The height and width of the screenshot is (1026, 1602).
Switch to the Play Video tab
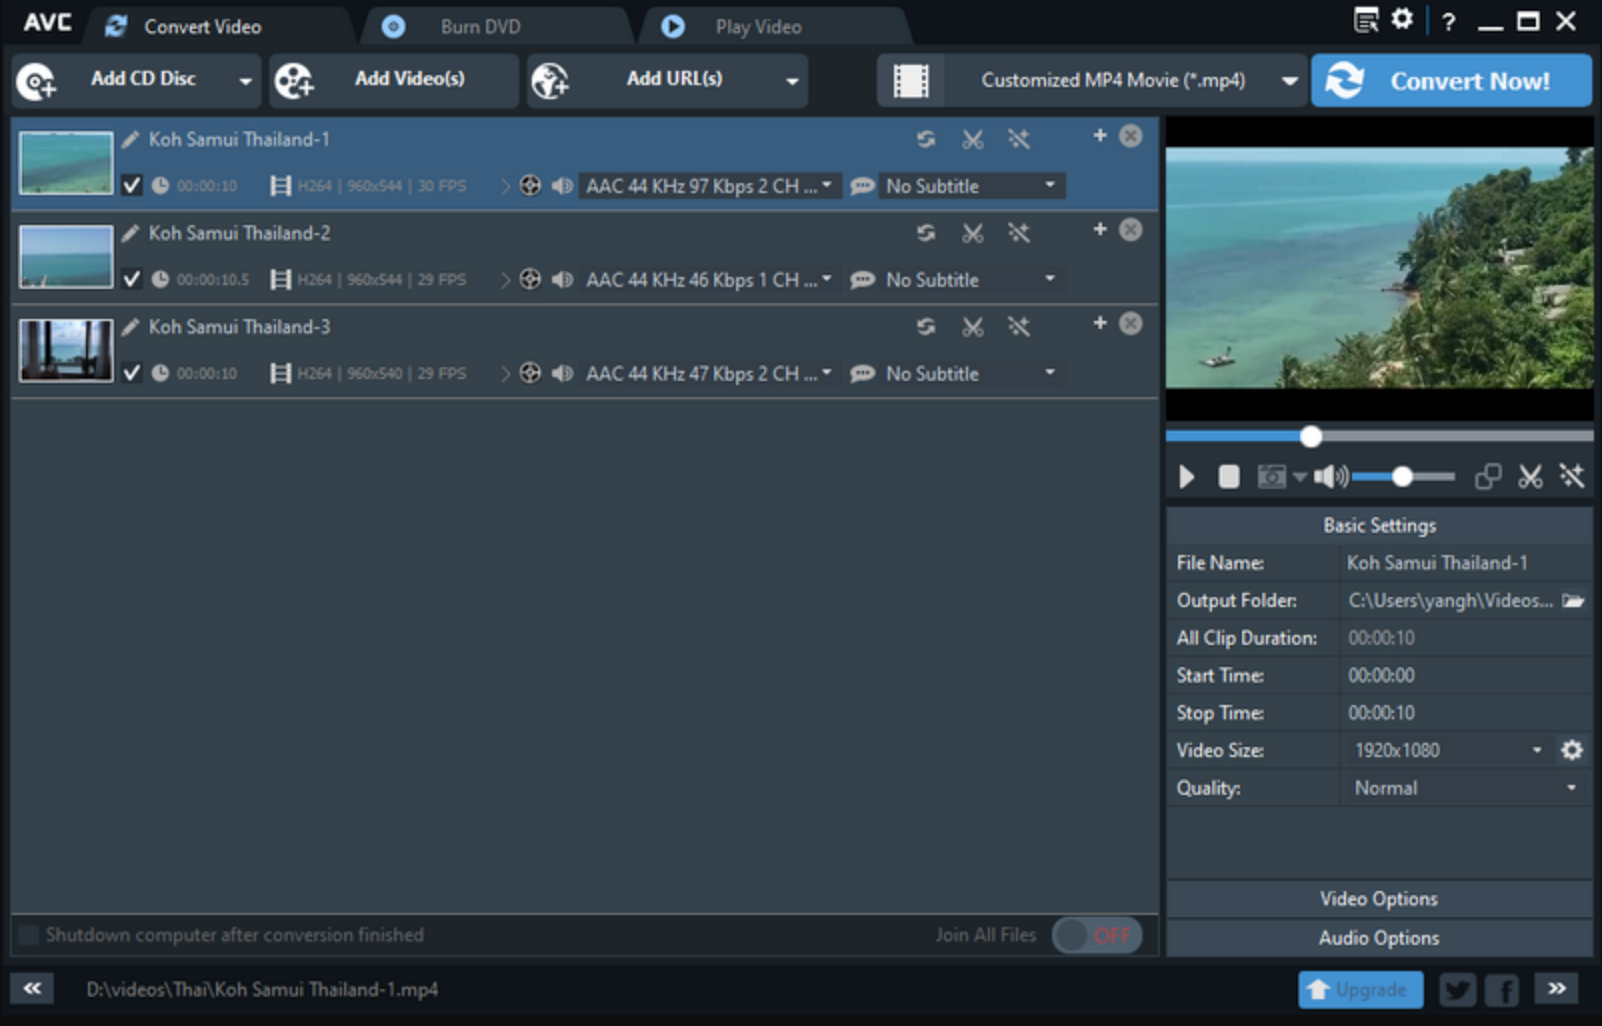(x=757, y=26)
